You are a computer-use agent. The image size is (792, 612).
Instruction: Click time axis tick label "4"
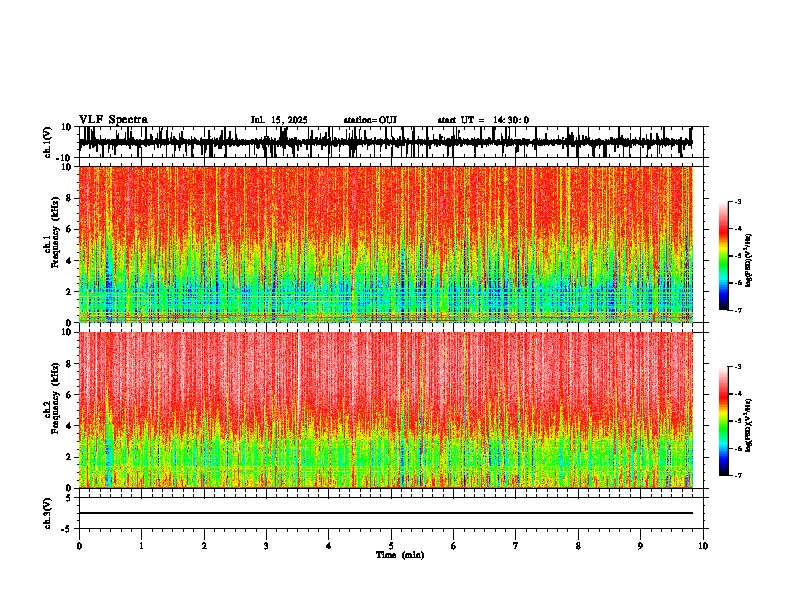tap(329, 546)
